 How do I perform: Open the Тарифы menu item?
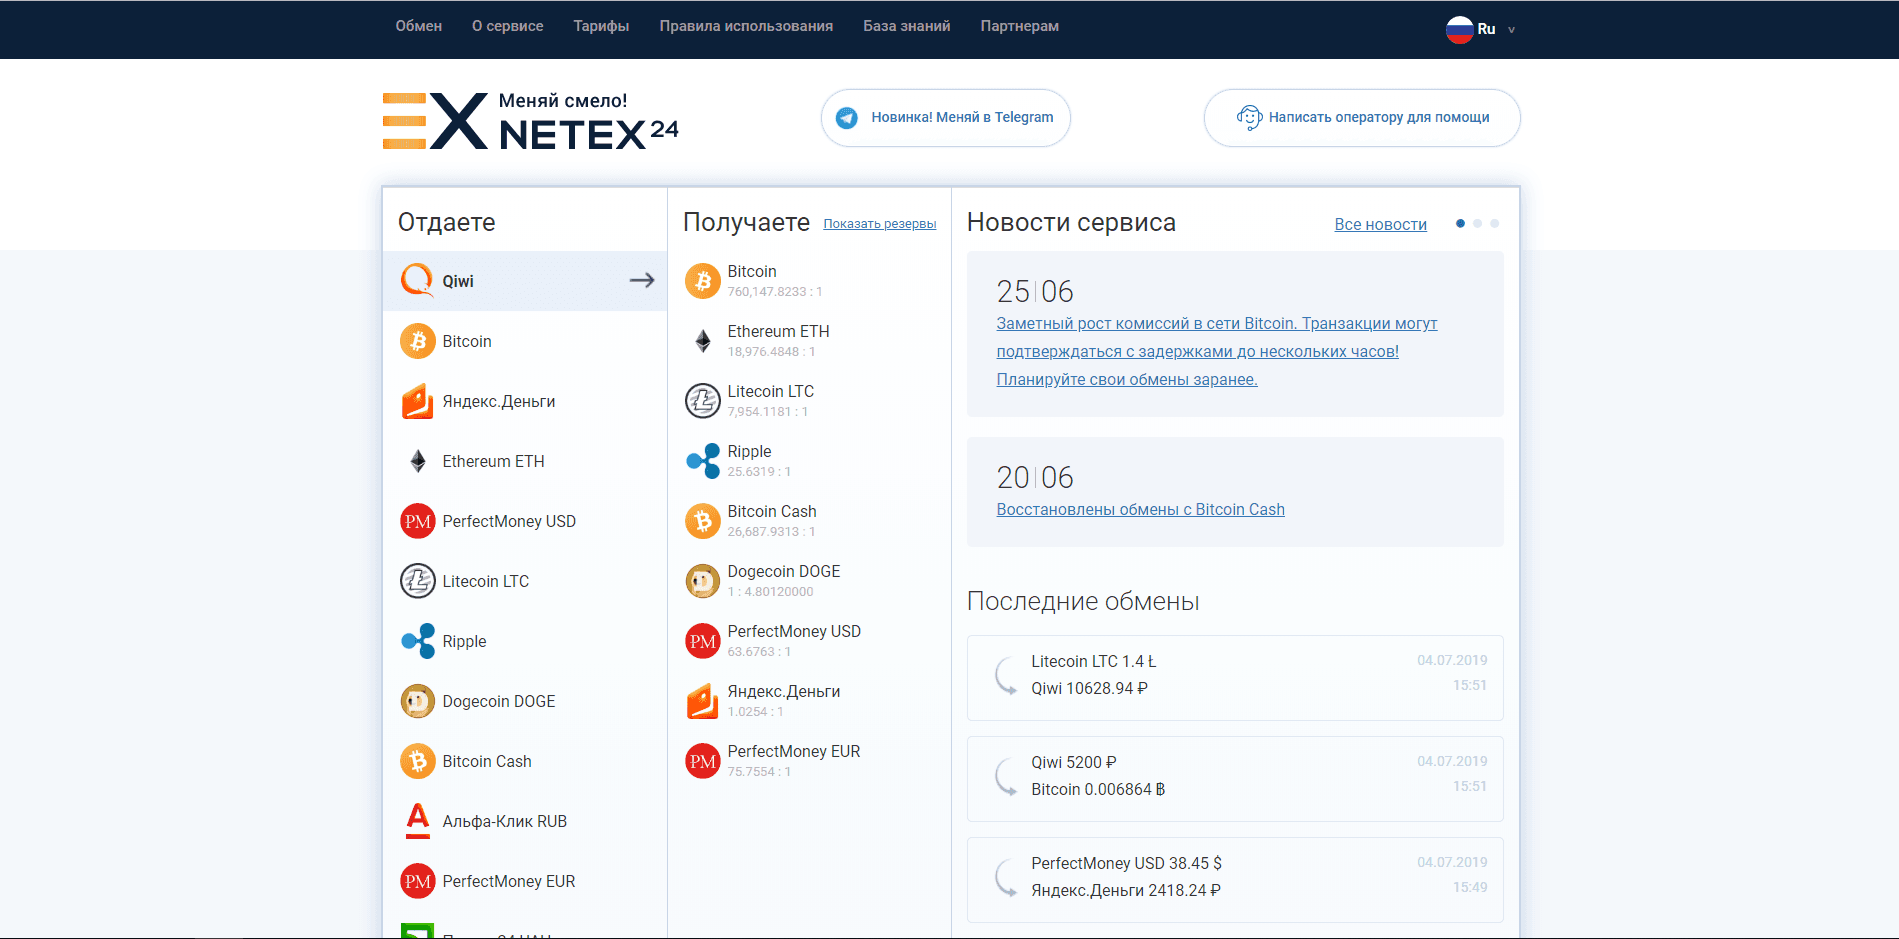click(600, 26)
